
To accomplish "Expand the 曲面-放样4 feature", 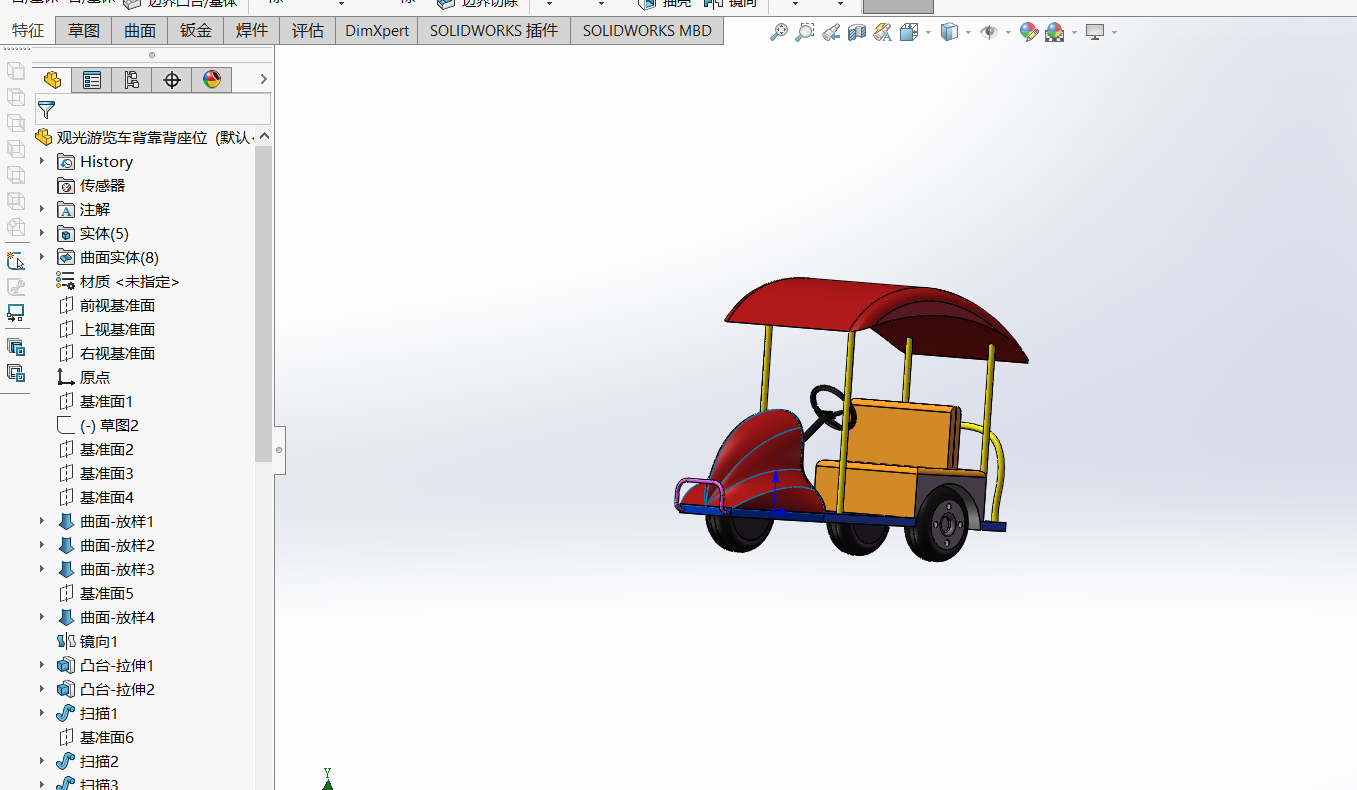I will (x=42, y=617).
